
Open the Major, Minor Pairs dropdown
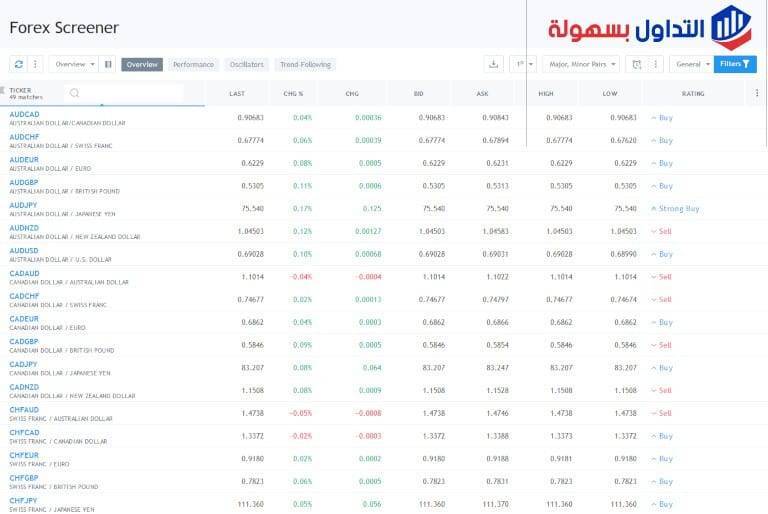(581, 64)
